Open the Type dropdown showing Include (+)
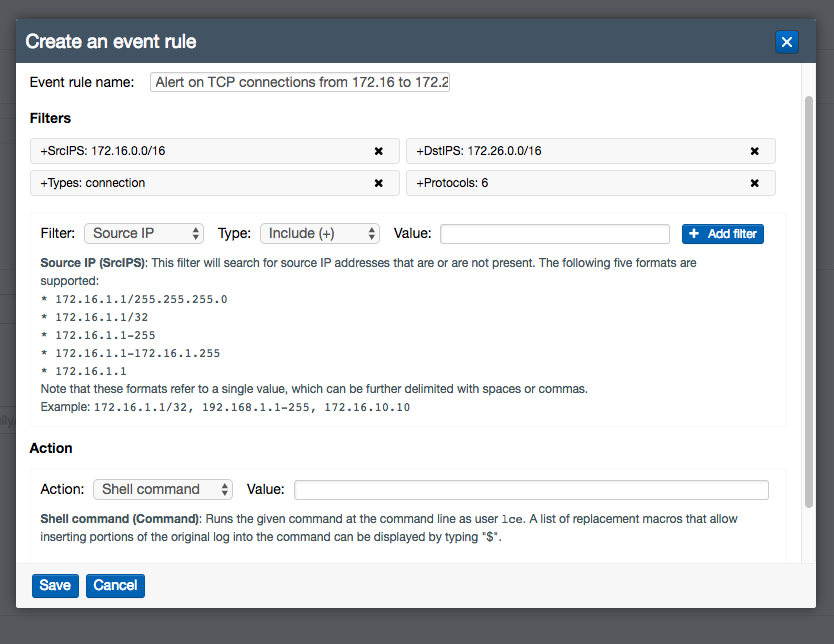 [319, 232]
